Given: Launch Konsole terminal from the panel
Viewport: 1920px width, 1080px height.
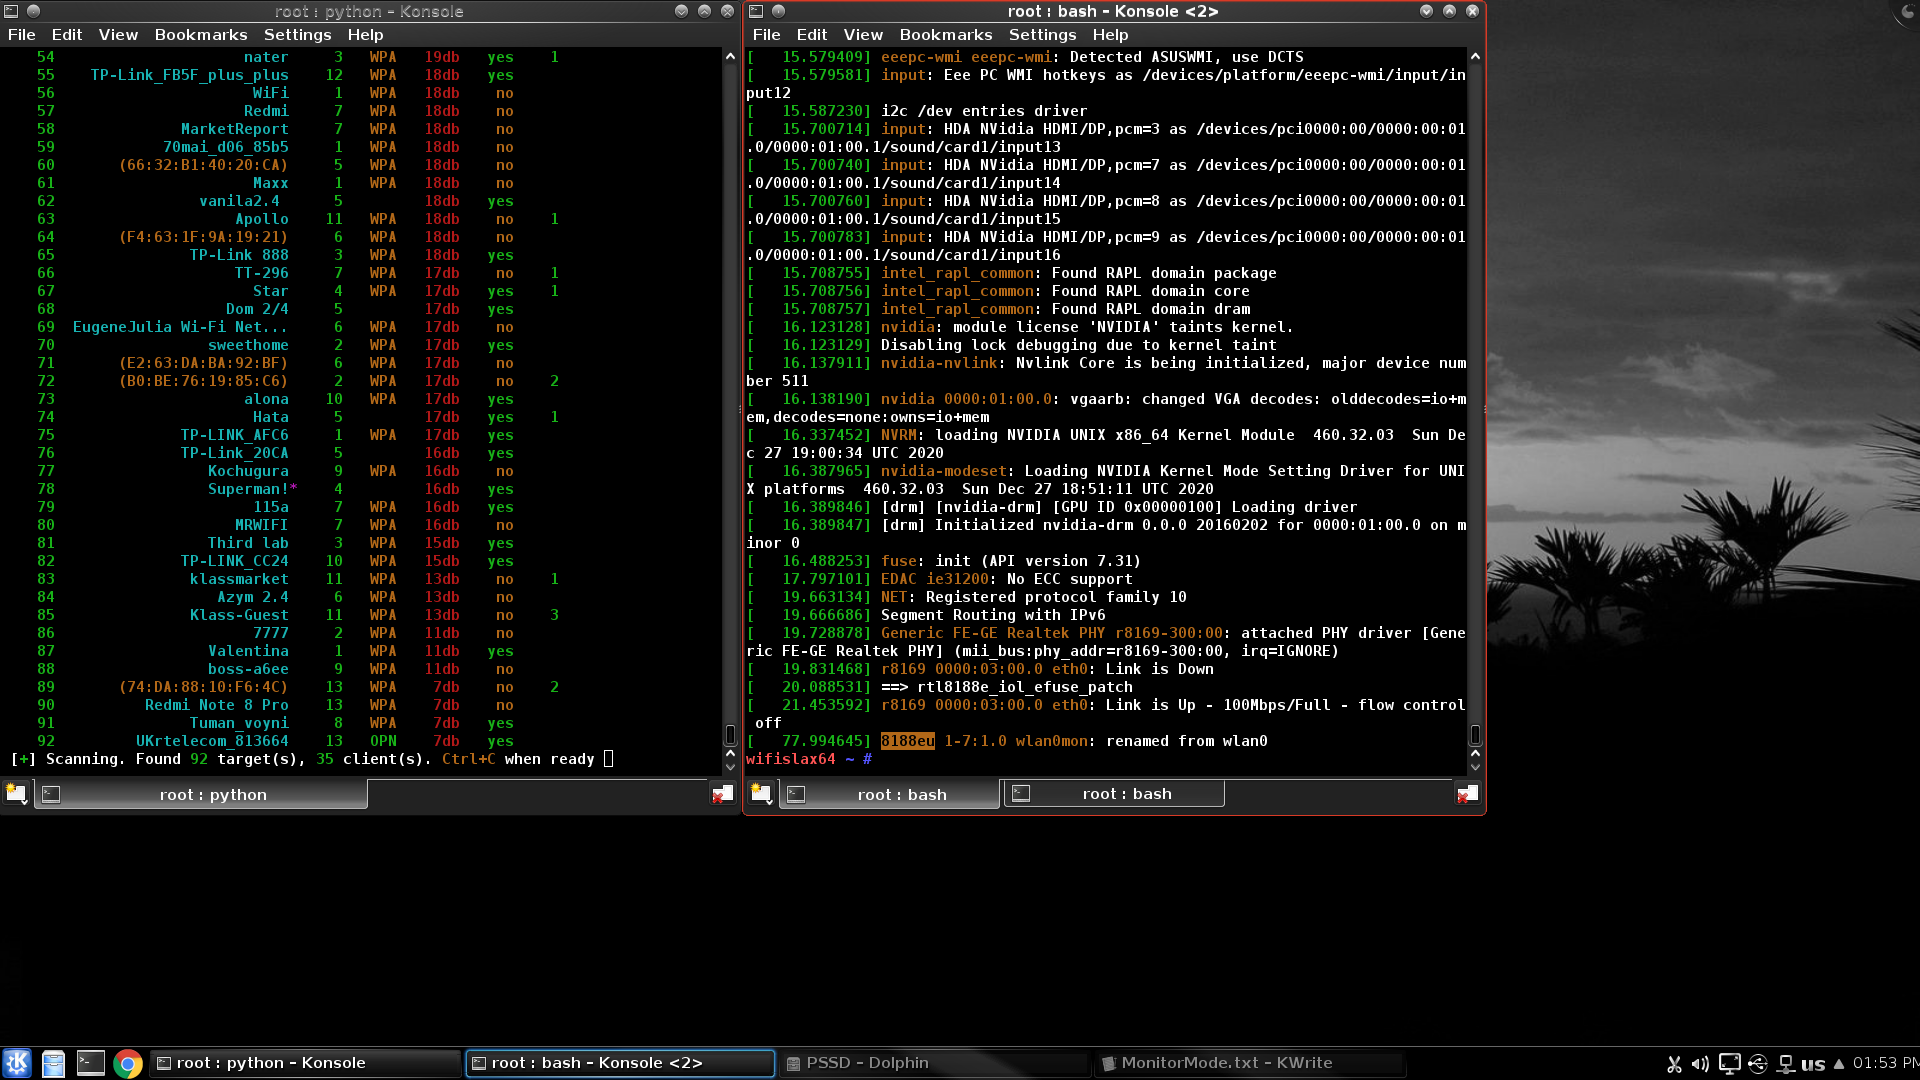Looking at the screenshot, I should [91, 1063].
